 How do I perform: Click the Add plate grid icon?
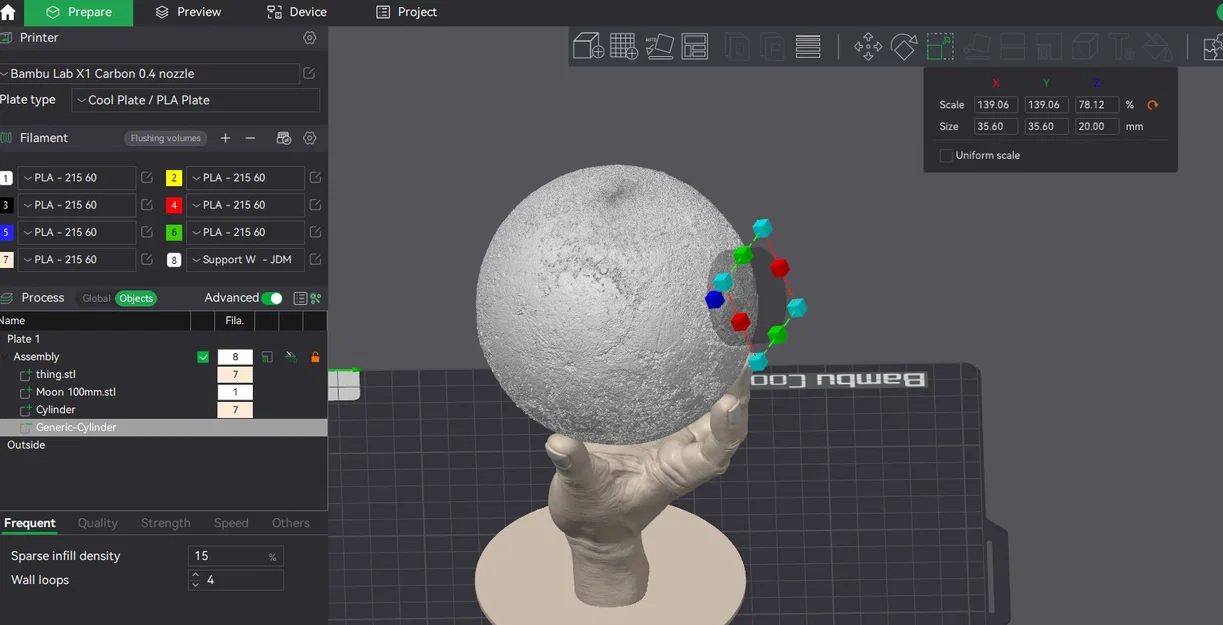[x=624, y=46]
